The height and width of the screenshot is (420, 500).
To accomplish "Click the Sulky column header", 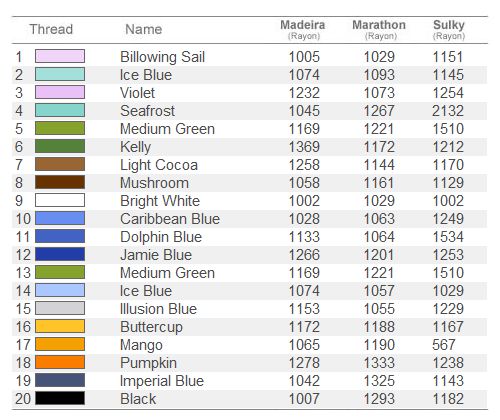I will (449, 29).
